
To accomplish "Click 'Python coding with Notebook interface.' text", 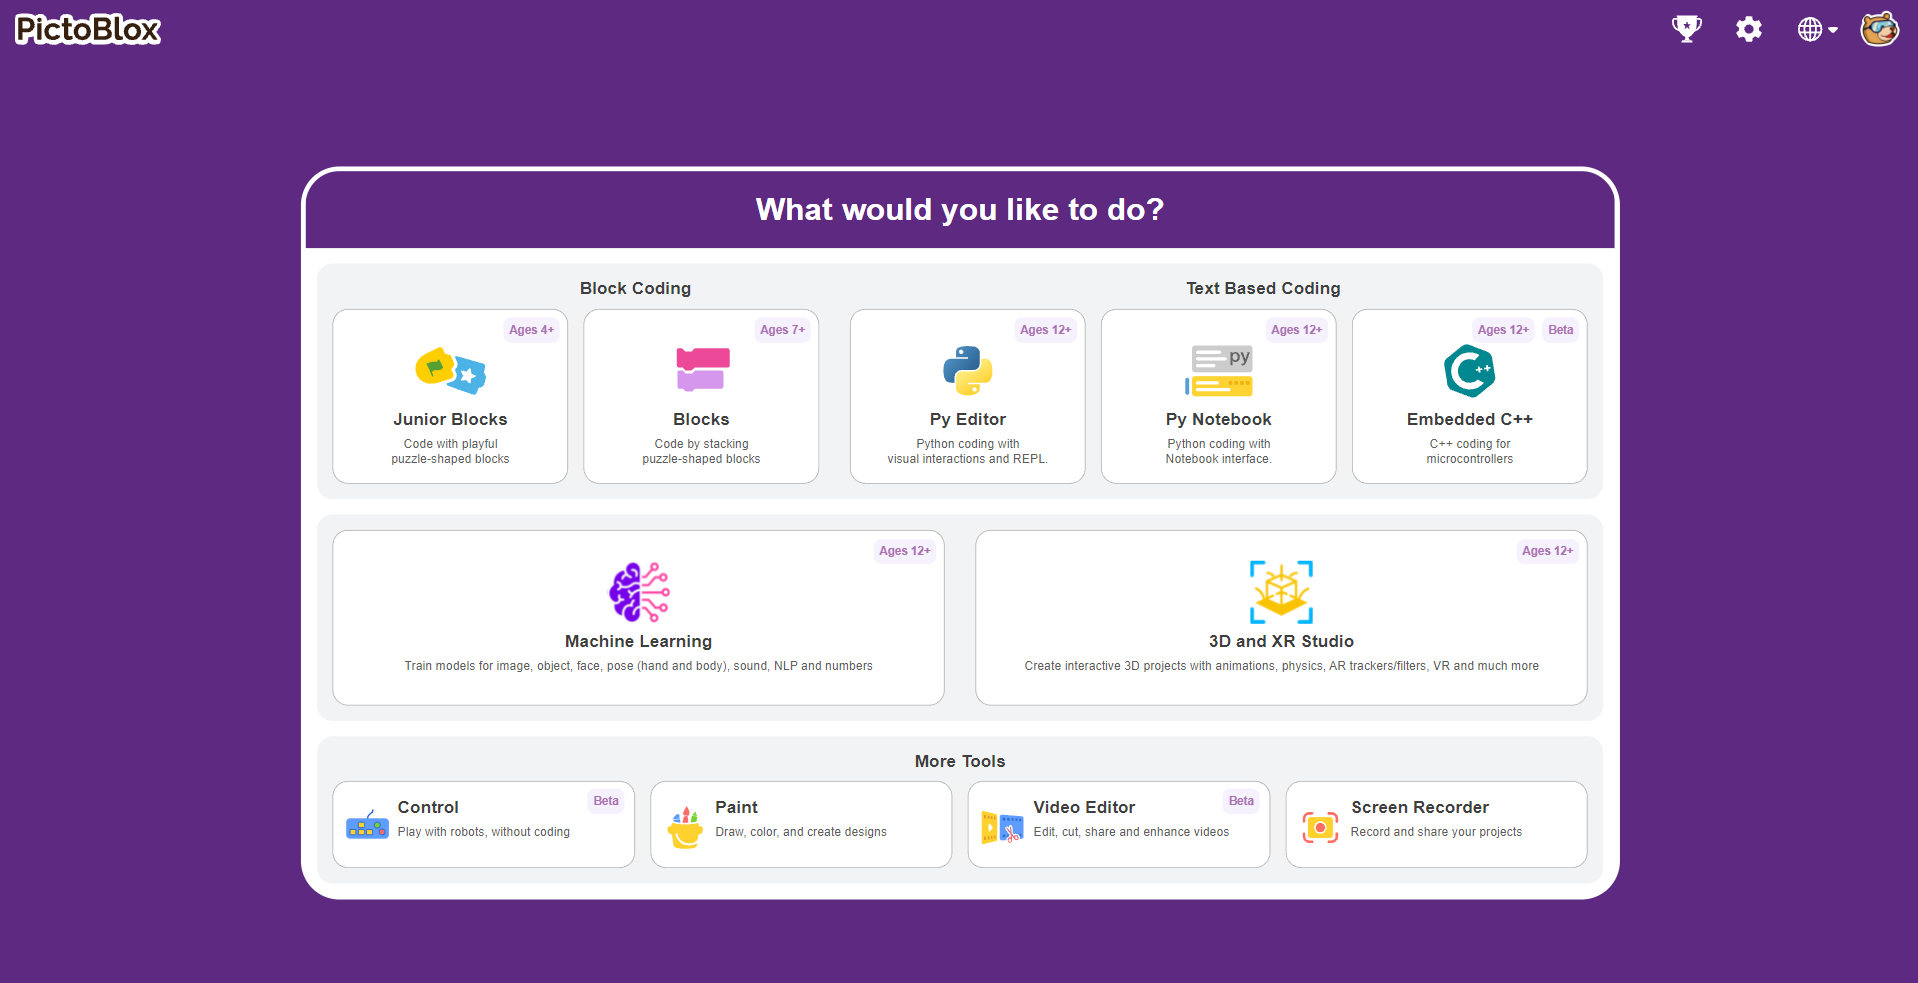I will (1219, 452).
